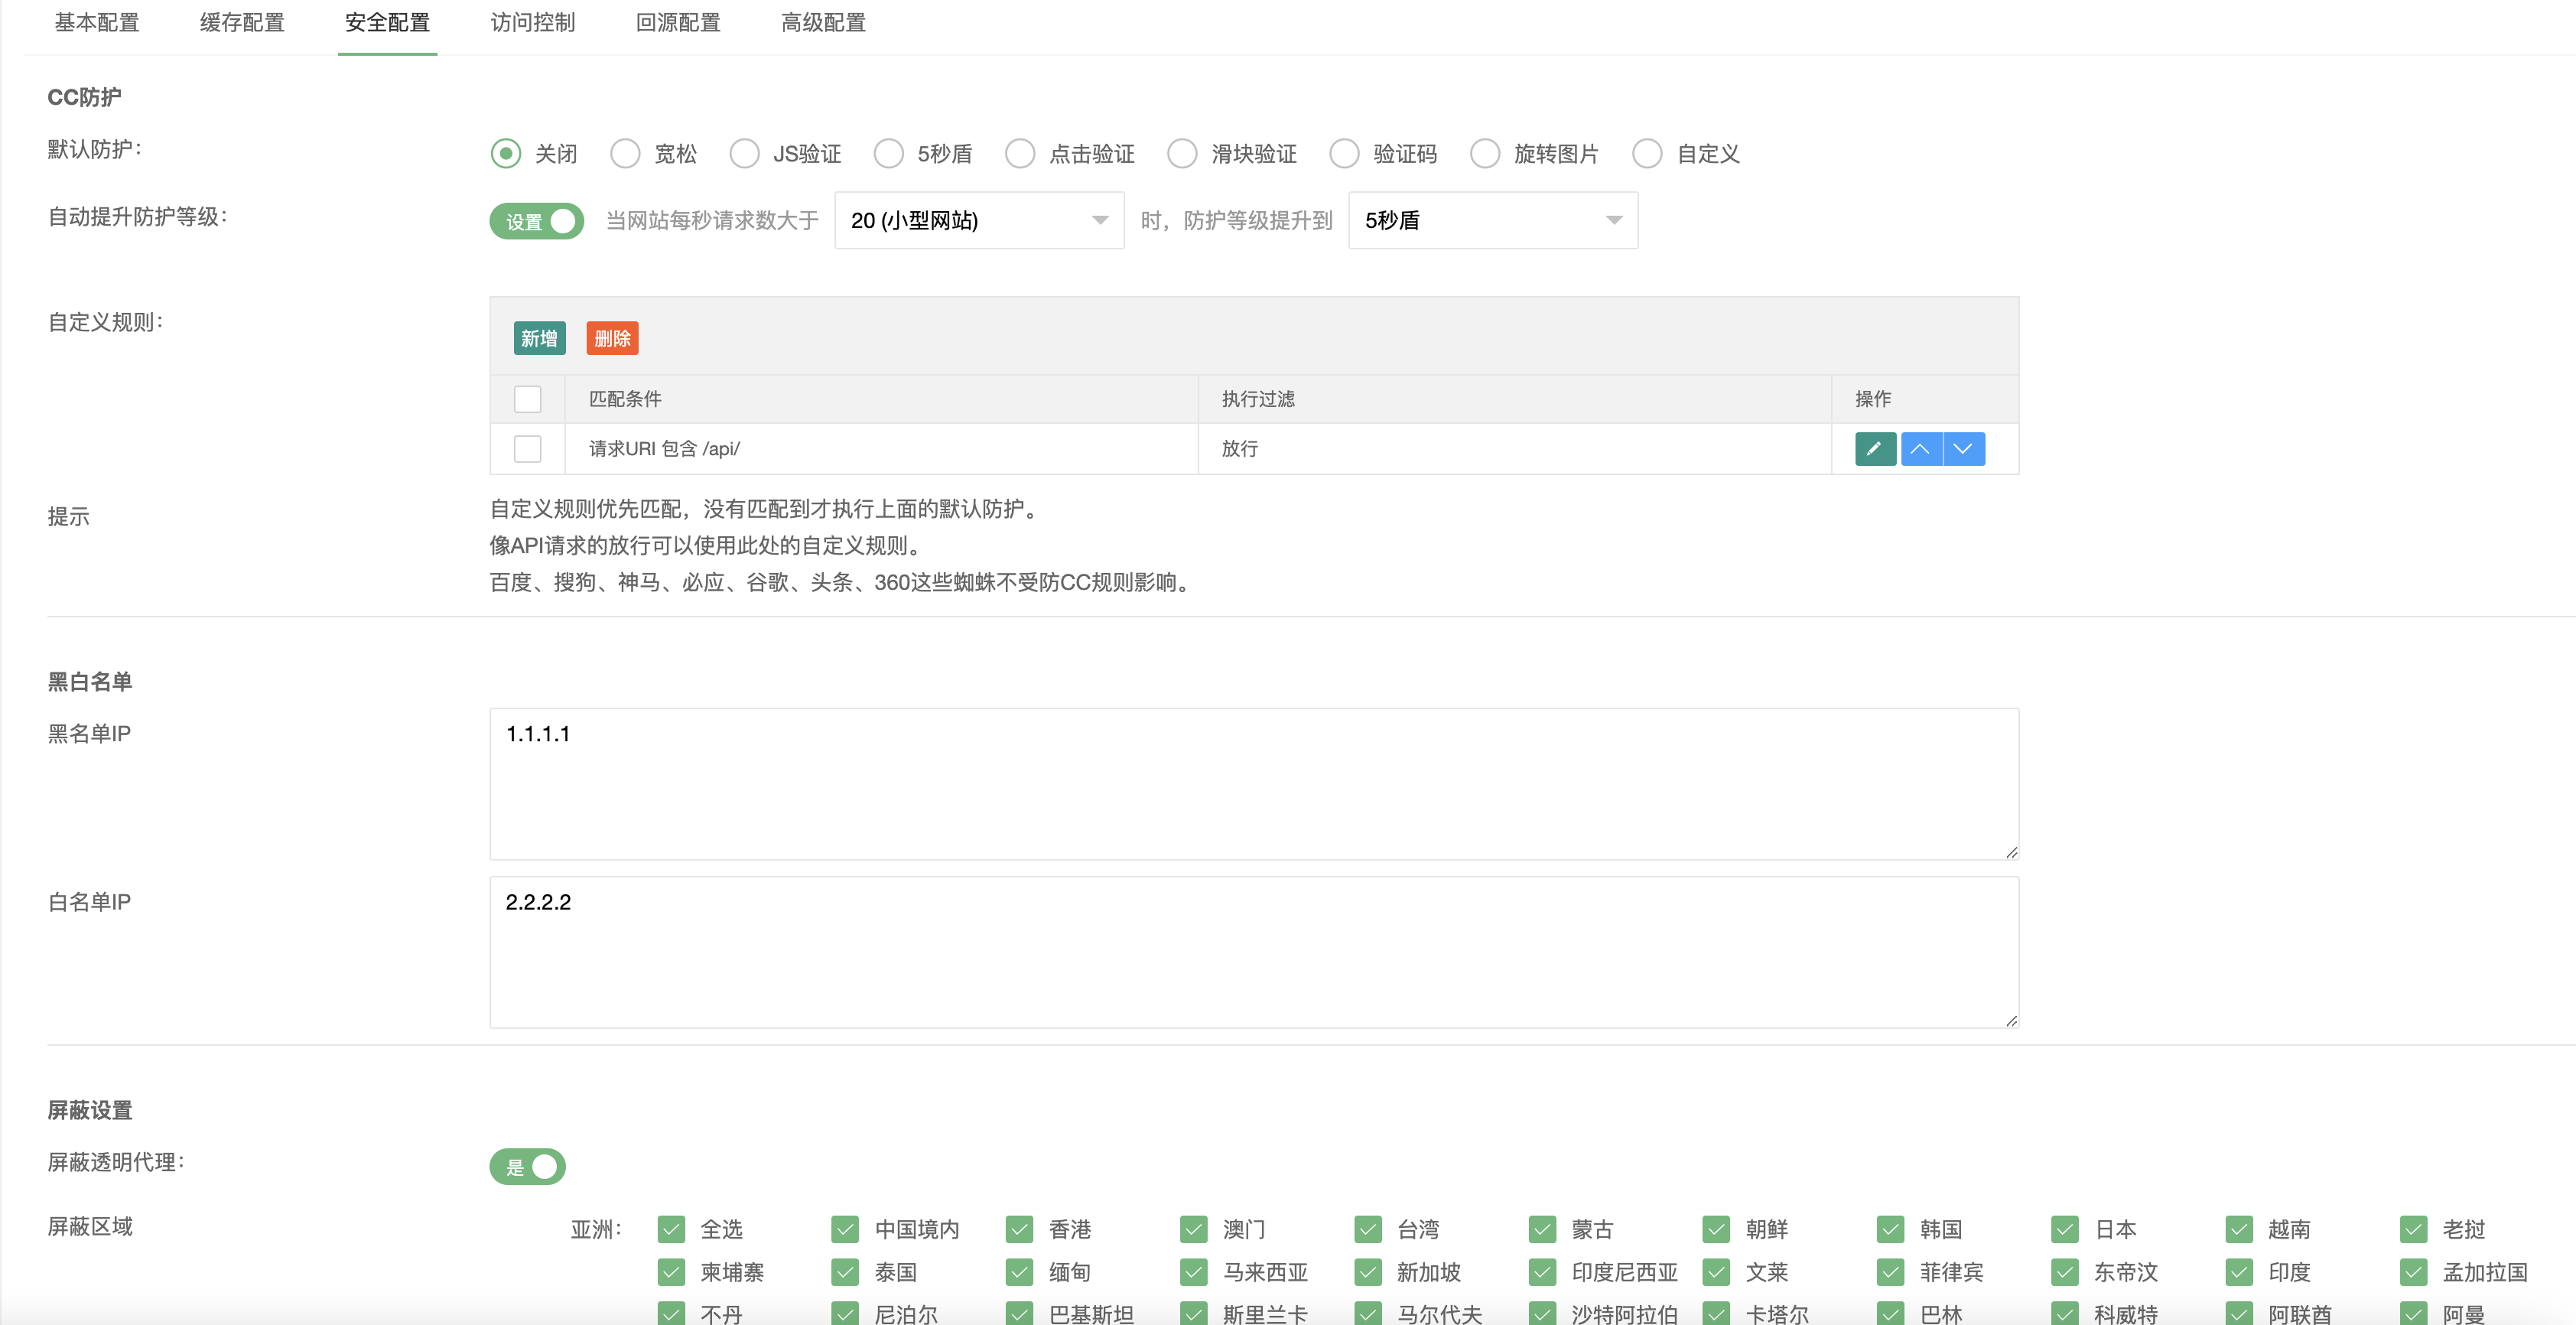Viewport: 2576px width, 1325px height.
Task: Select JS验证 protection mode
Action: coord(744,153)
